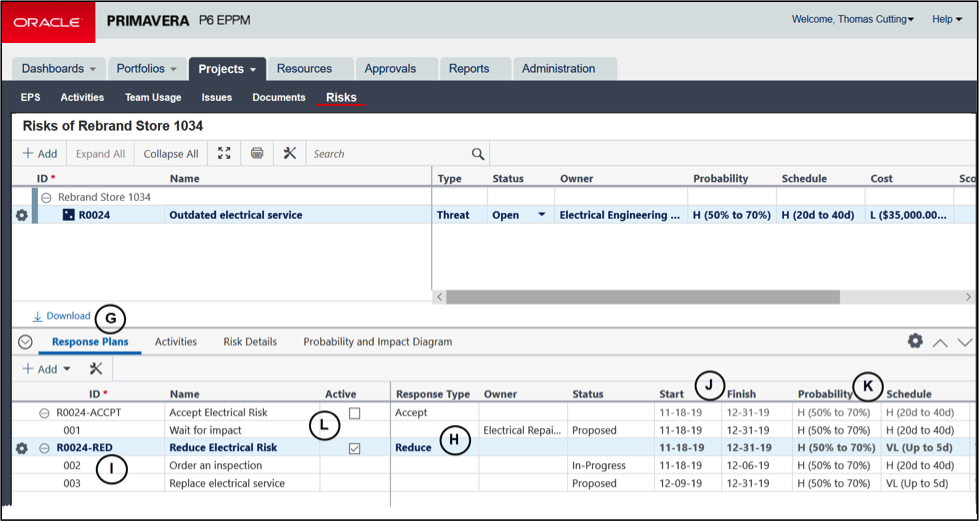
Task: Open gear menu for R0024-RED row
Action: 22,448
